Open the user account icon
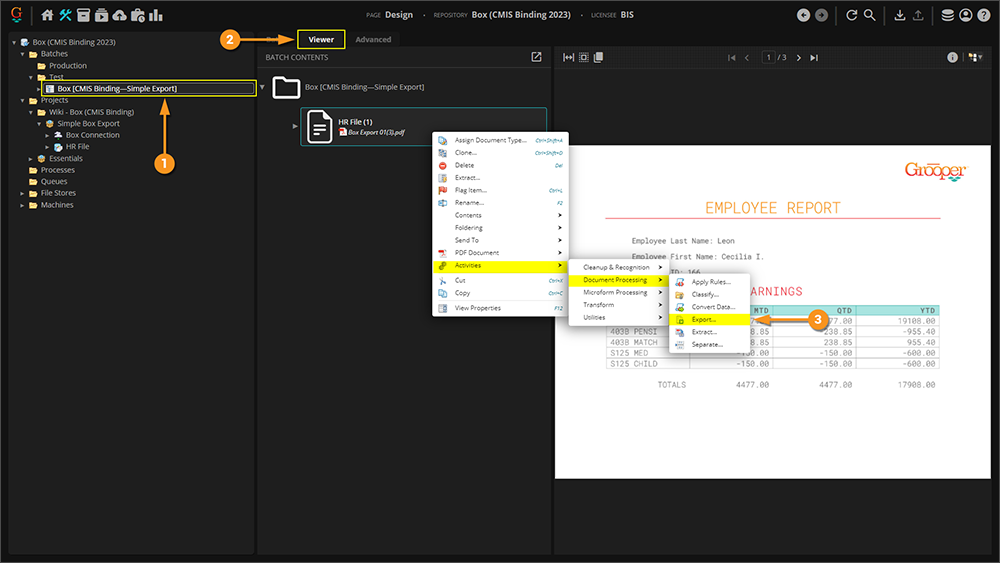Viewport: 1000px width, 563px height. (966, 15)
